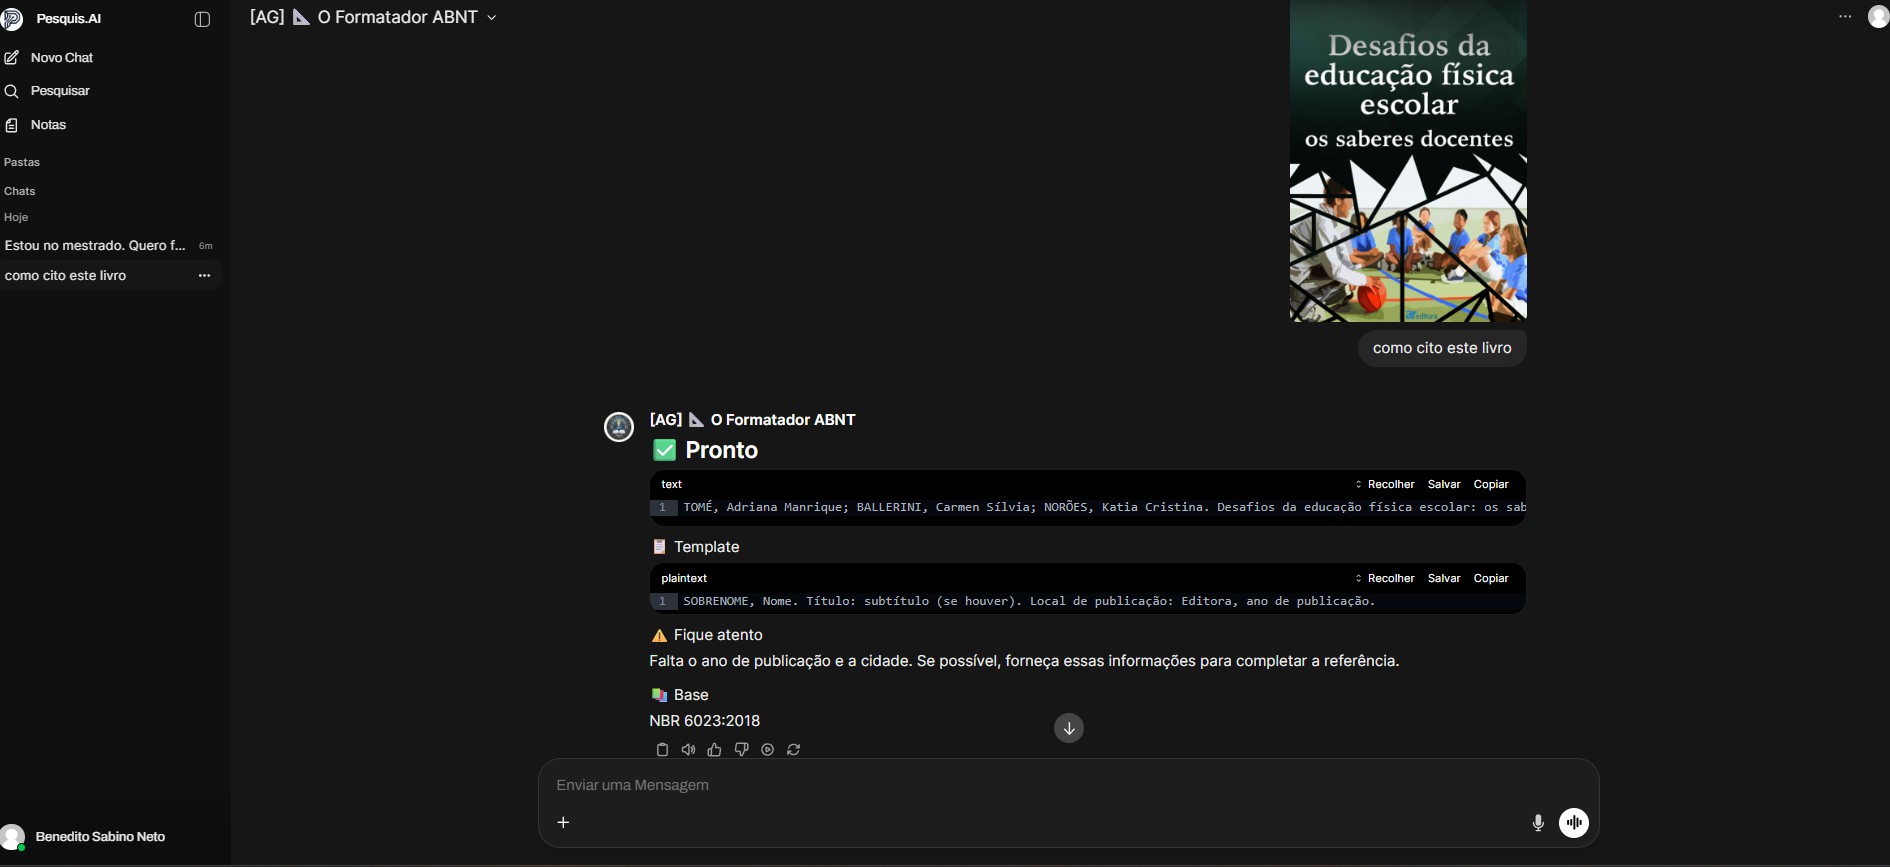Viewport: 1890px width, 867px height.
Task: Read the response aloud with speaker icon
Action: pyautogui.click(x=688, y=749)
